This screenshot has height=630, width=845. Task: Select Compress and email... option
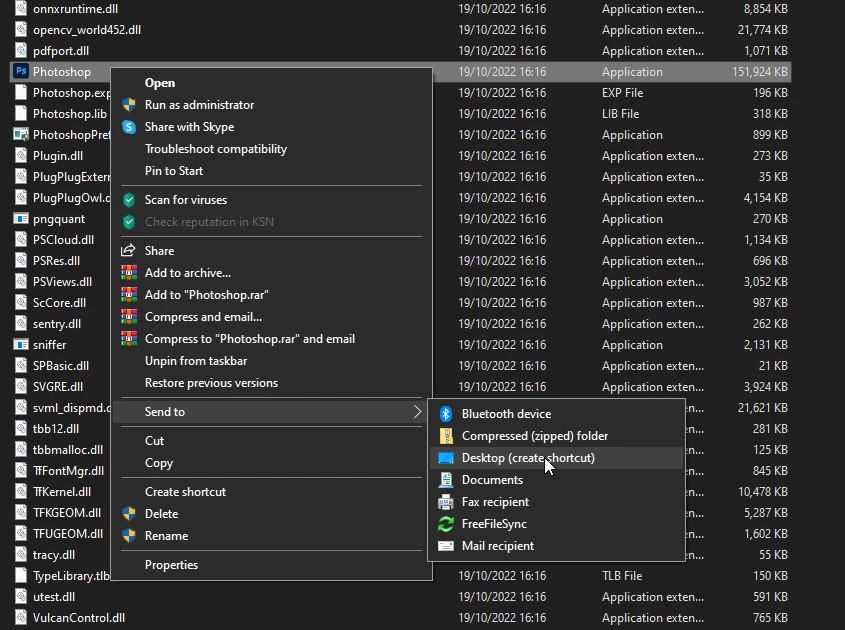pyautogui.click(x=271, y=317)
